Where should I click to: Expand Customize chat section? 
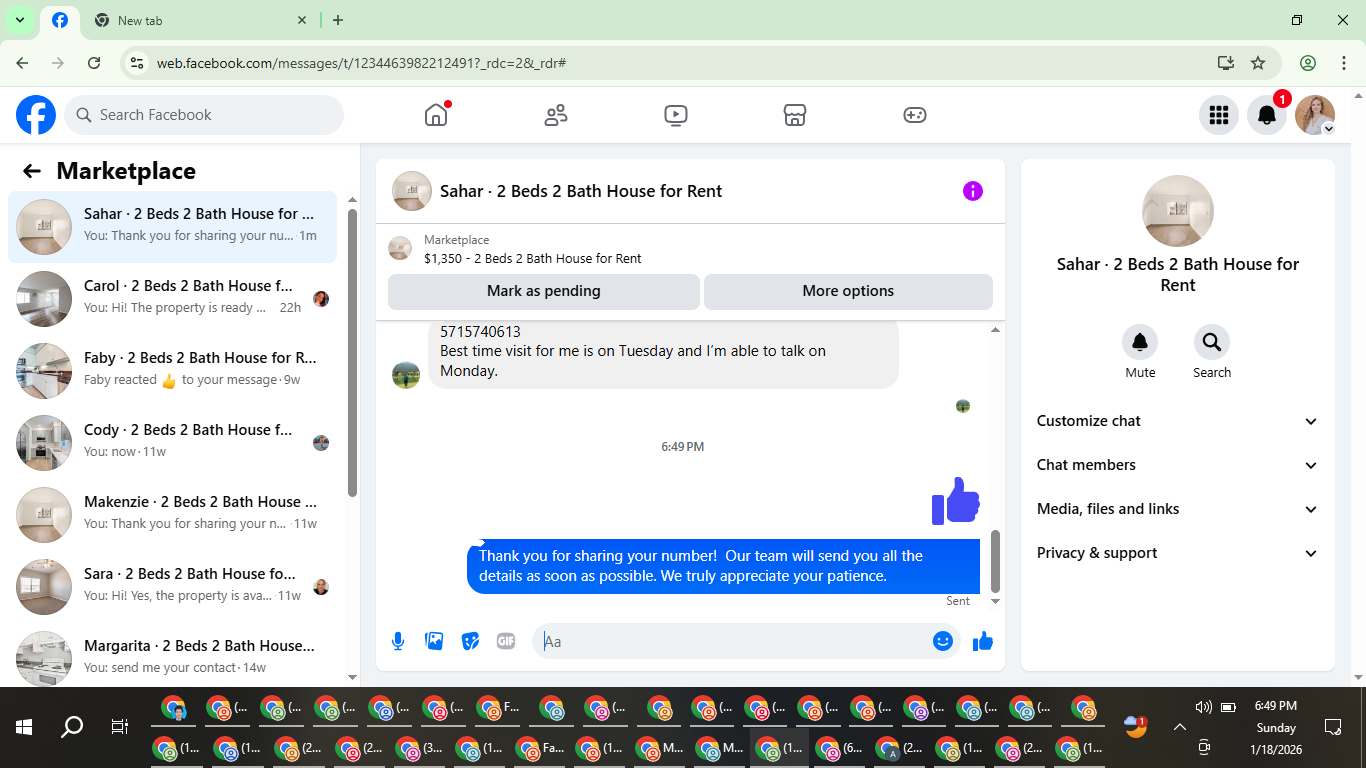[1178, 421]
